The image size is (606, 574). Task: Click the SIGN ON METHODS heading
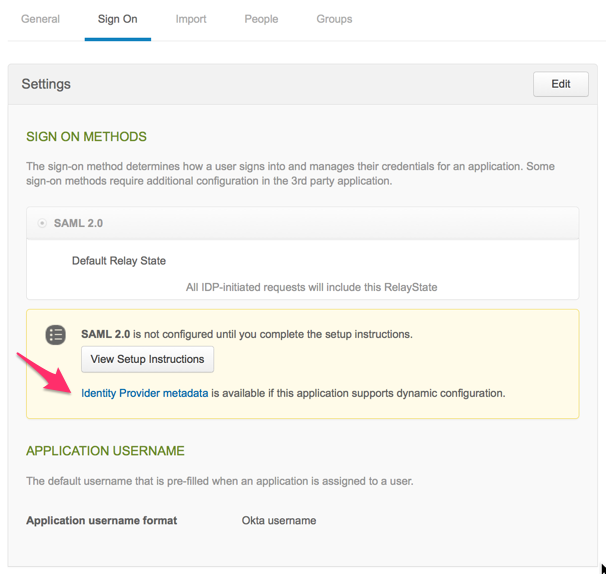tap(86, 136)
